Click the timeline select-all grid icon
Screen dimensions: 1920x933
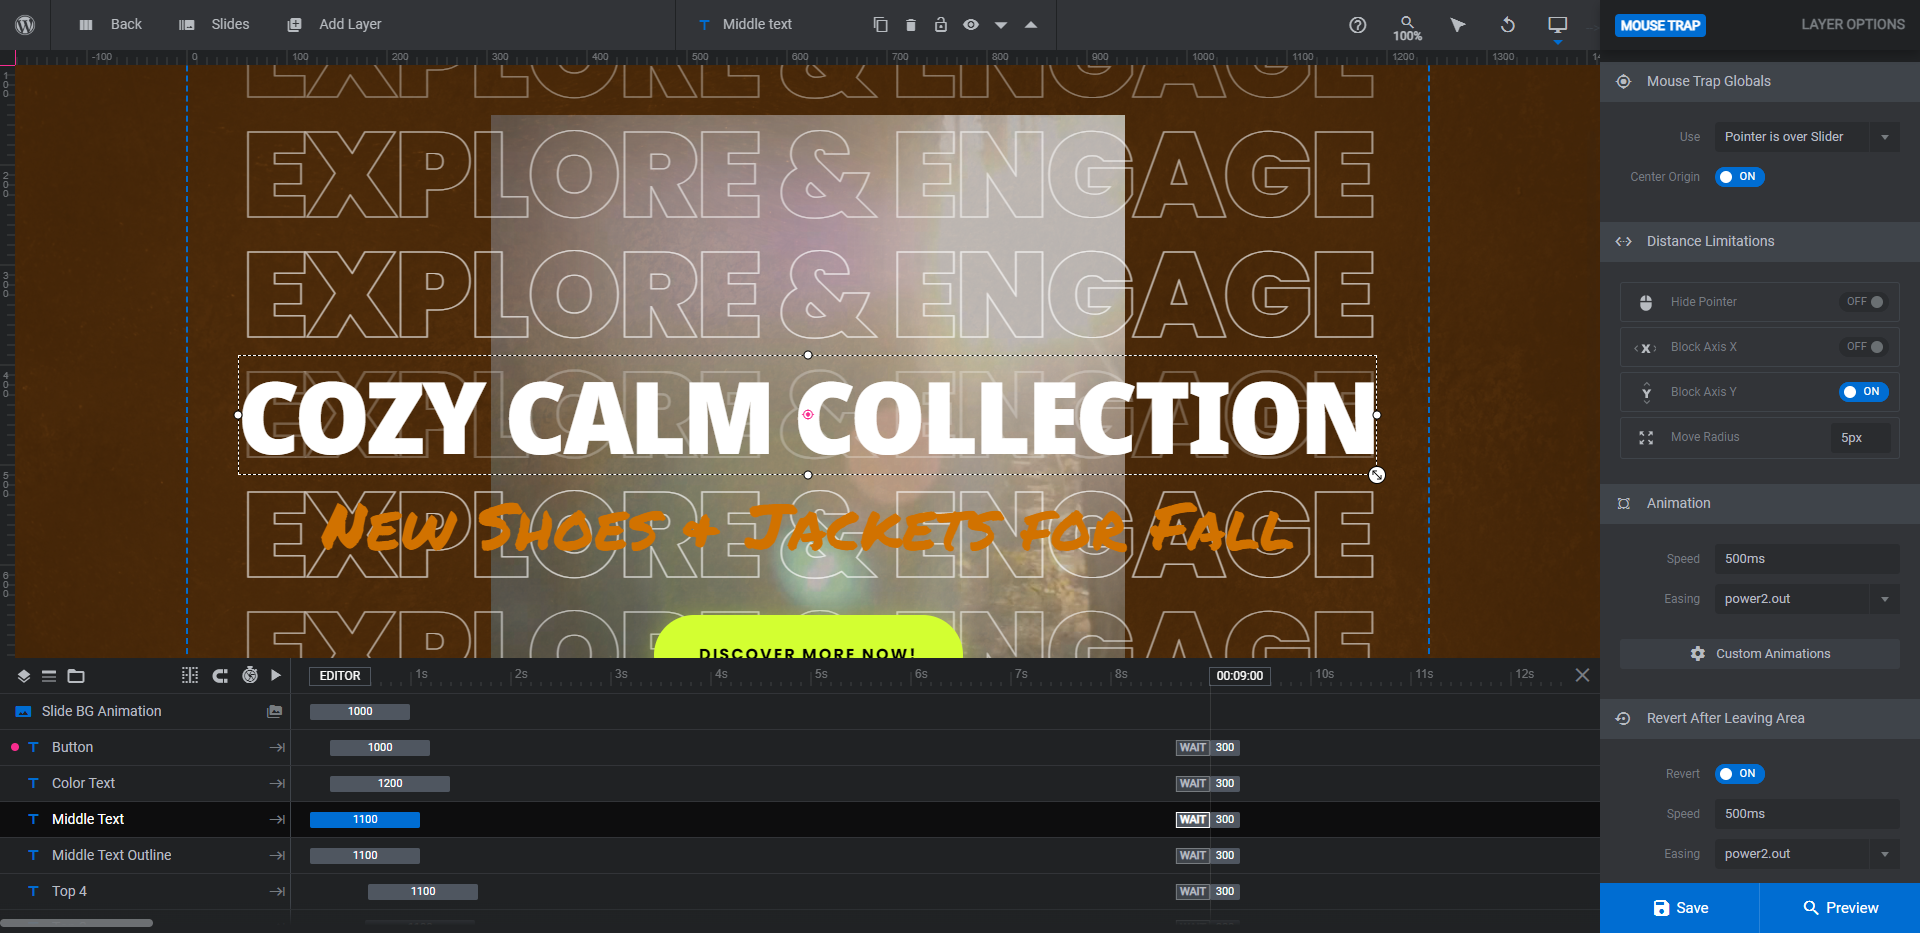point(190,676)
